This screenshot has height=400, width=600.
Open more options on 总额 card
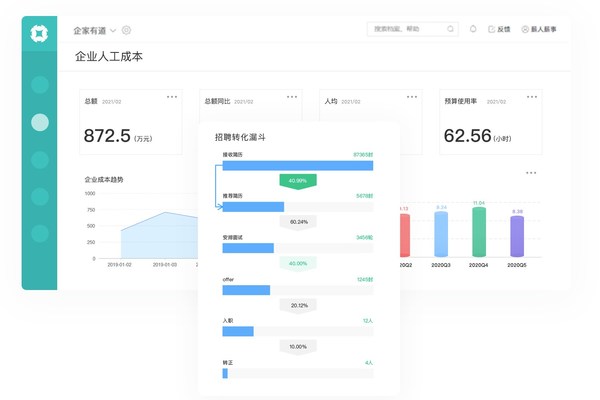coord(172,97)
